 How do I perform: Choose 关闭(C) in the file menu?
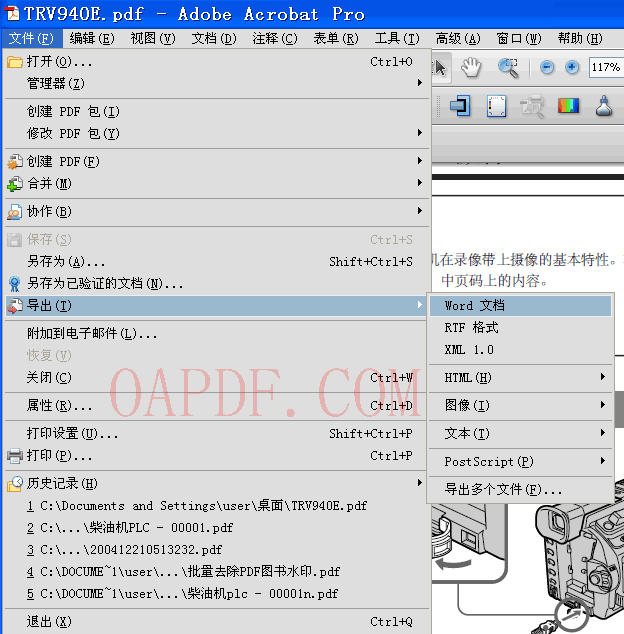(217, 377)
